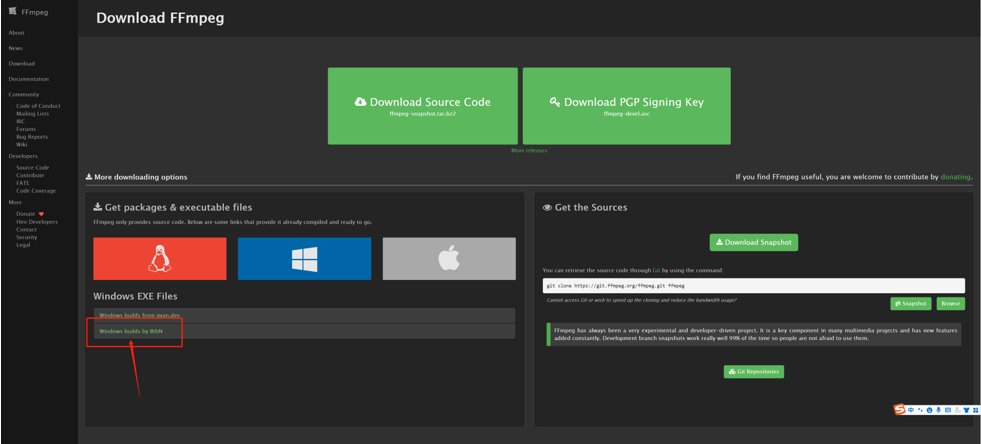Open Code of Conduct sidebar link
This screenshot has height=444, width=981.
38,106
